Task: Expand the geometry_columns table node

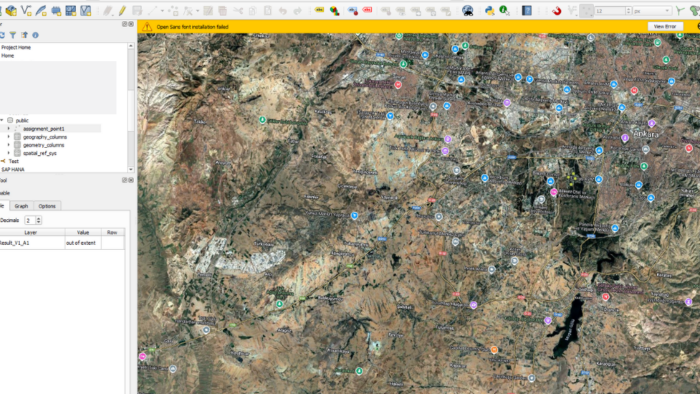Action: pos(8,145)
